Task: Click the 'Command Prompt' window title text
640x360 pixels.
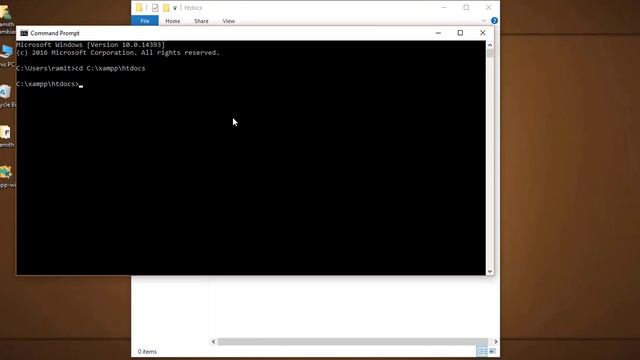Action: tap(55, 33)
